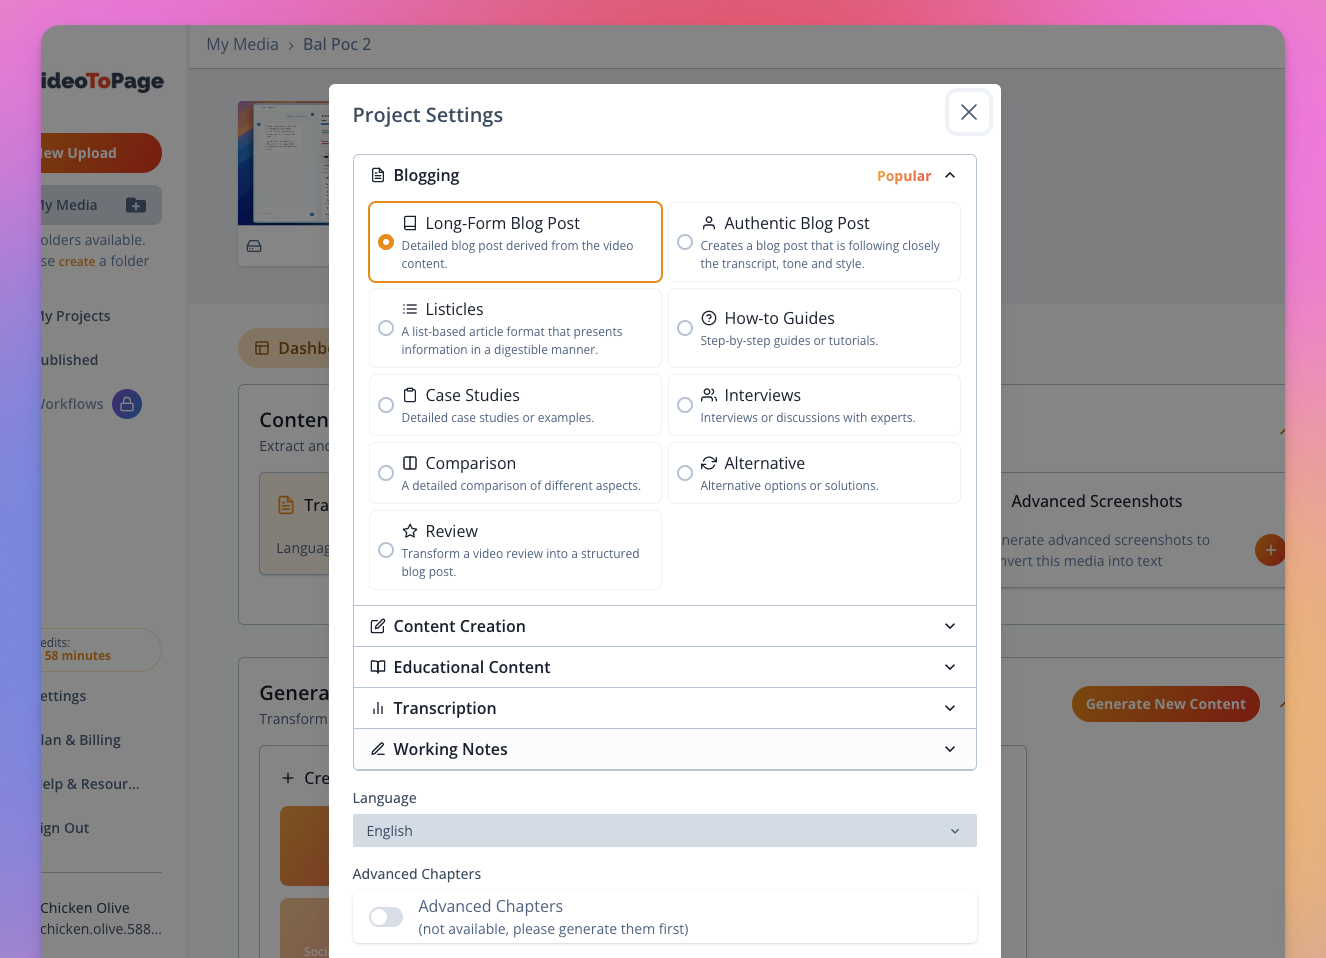Collapse the Blogging section
1326x958 pixels.
click(x=949, y=175)
